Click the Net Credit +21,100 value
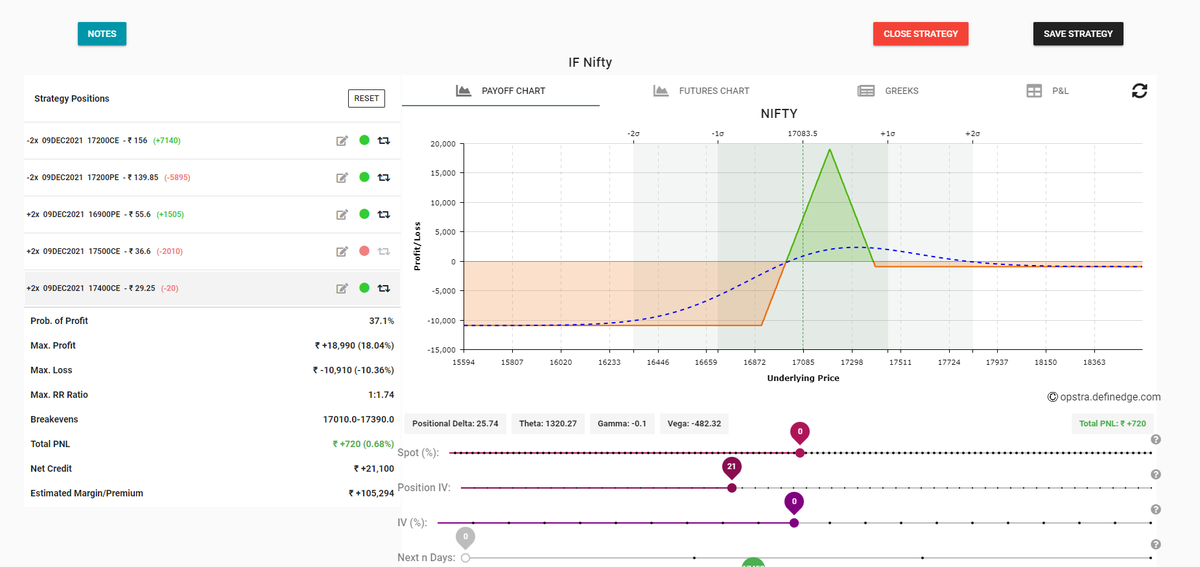 tap(374, 468)
